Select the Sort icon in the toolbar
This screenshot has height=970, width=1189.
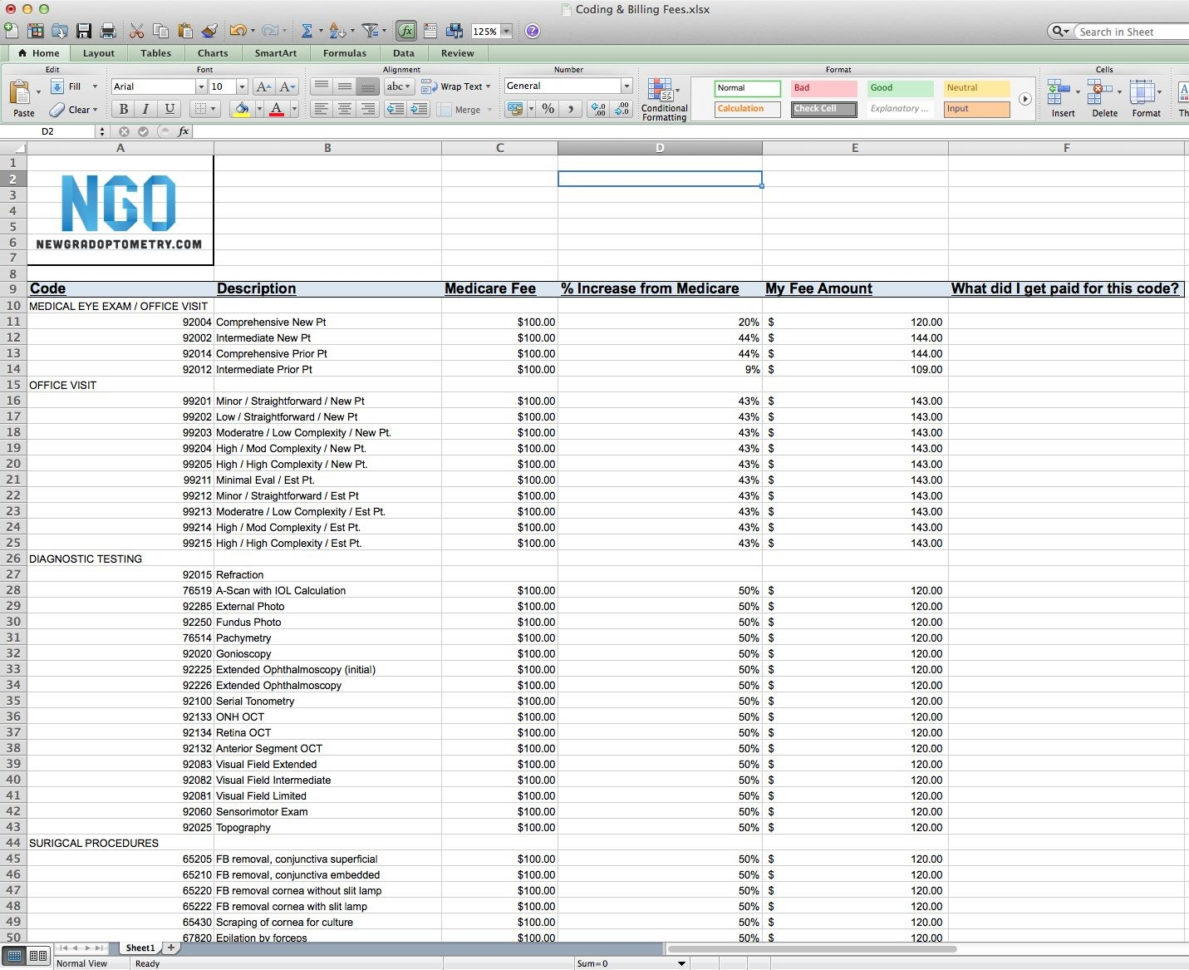point(336,30)
